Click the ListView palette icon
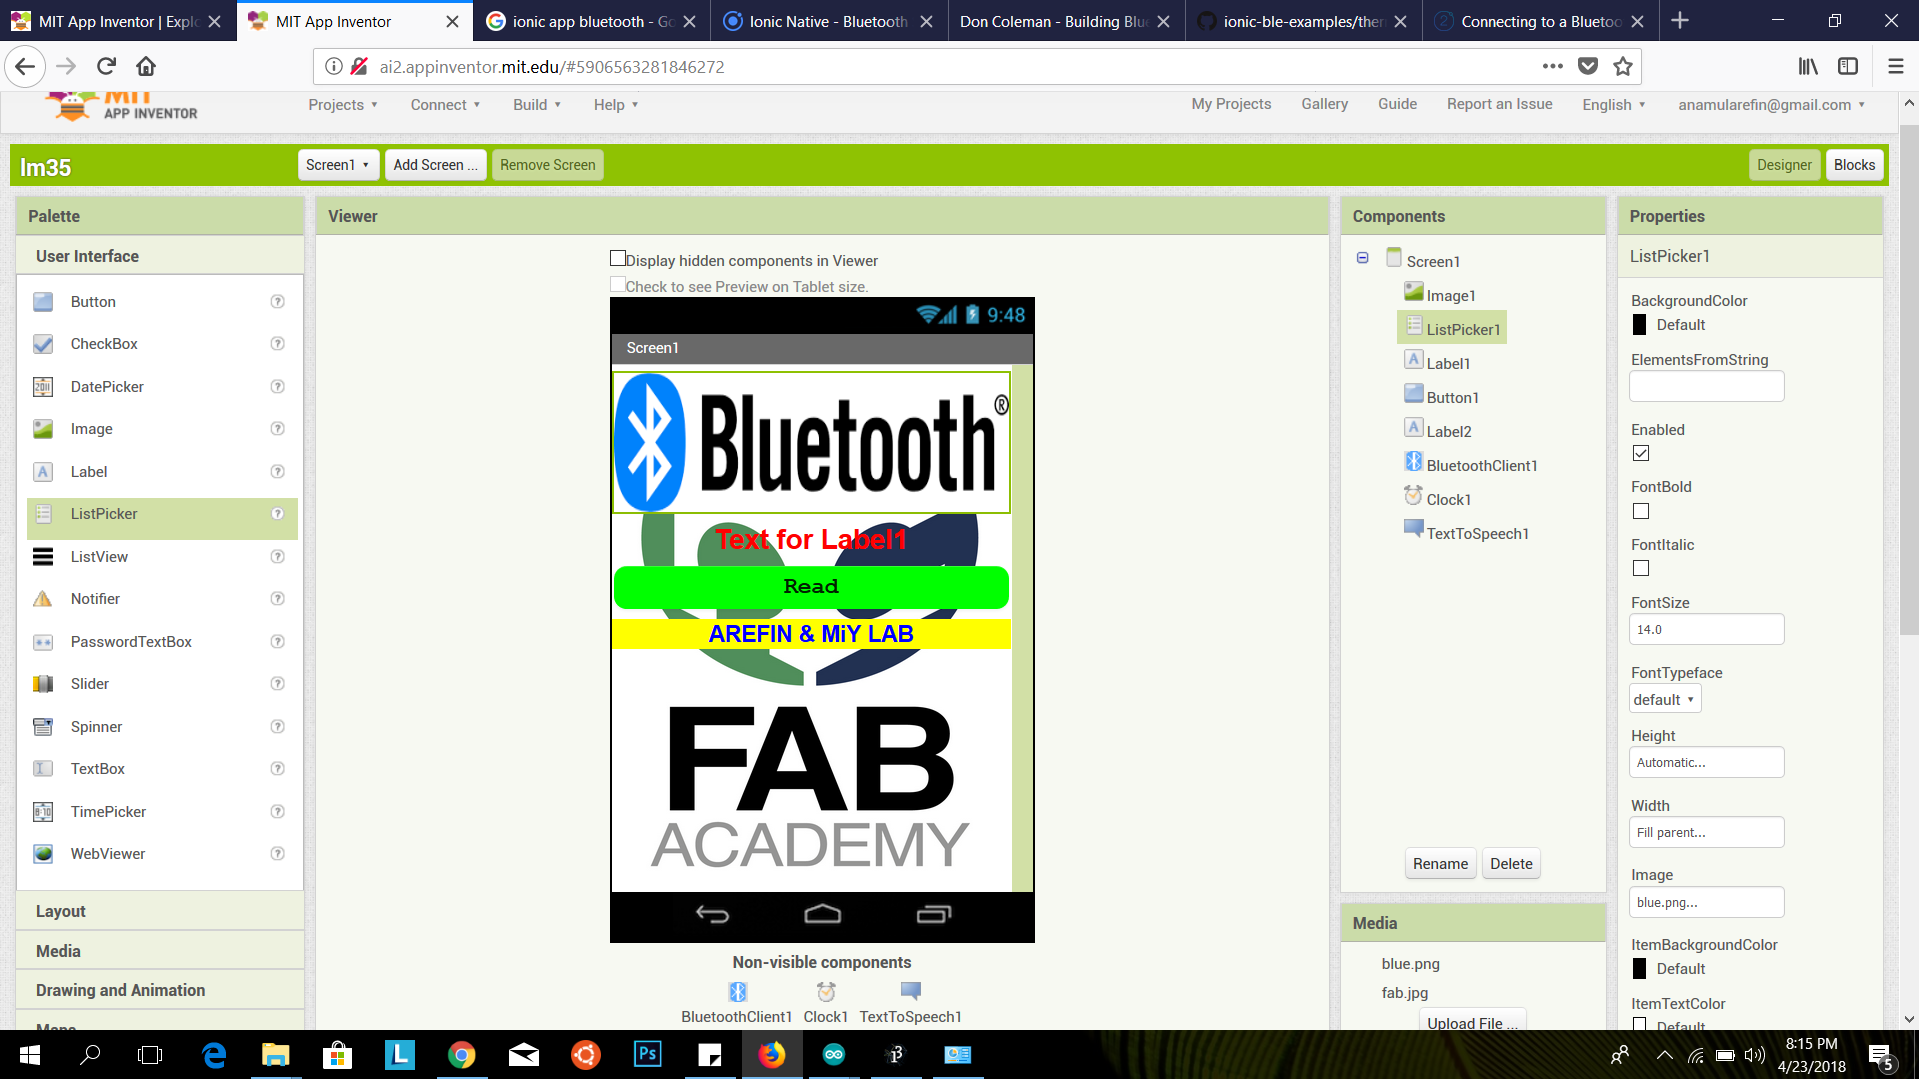1919x1079 pixels. (43, 557)
